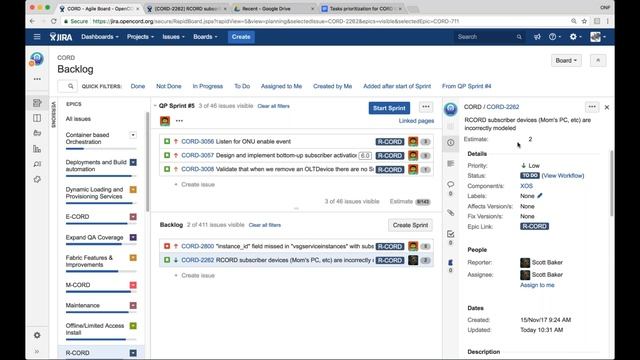Switch to the Google Drive browser tab

pos(273,9)
